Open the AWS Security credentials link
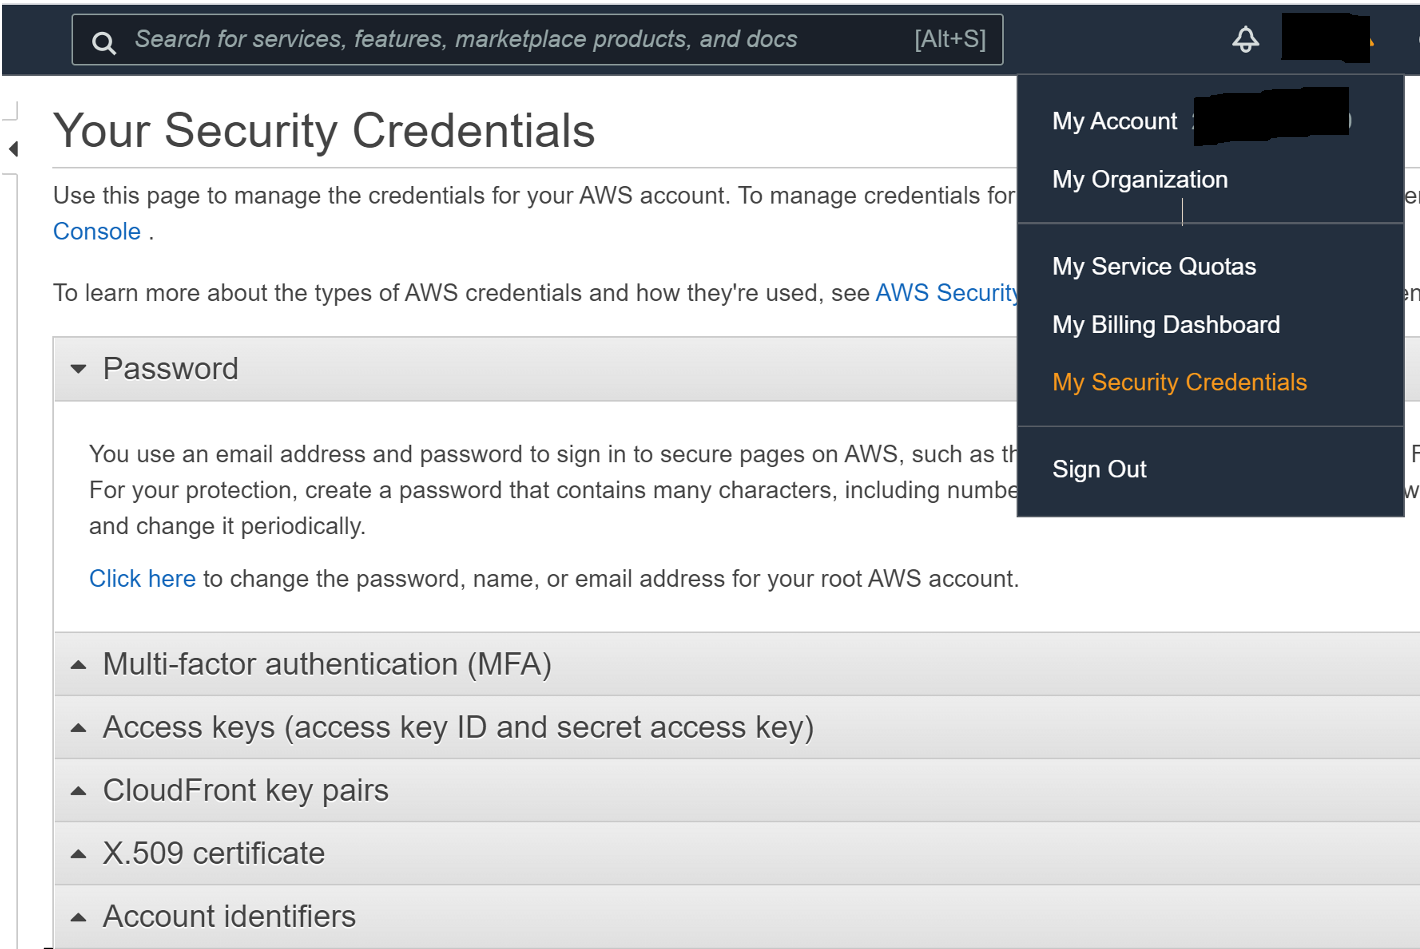 [946, 293]
